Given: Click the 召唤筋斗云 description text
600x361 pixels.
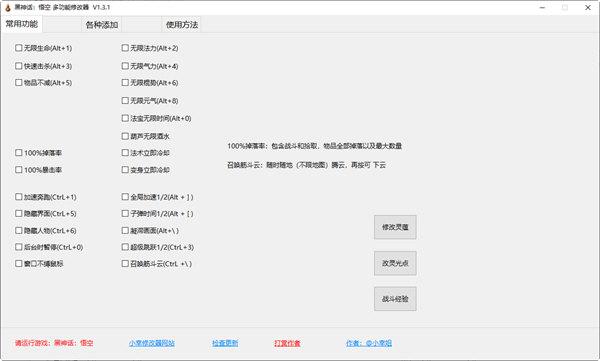Looking at the screenshot, I should point(307,165).
